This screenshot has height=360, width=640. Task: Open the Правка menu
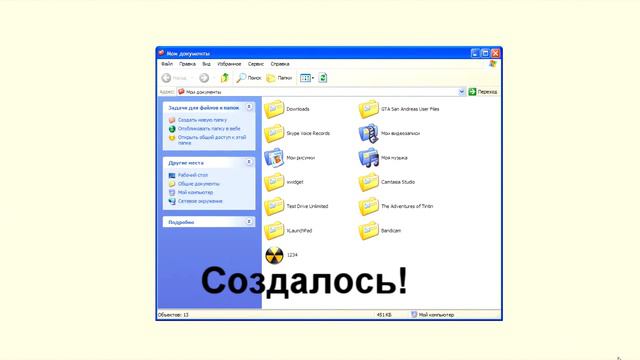tap(187, 64)
